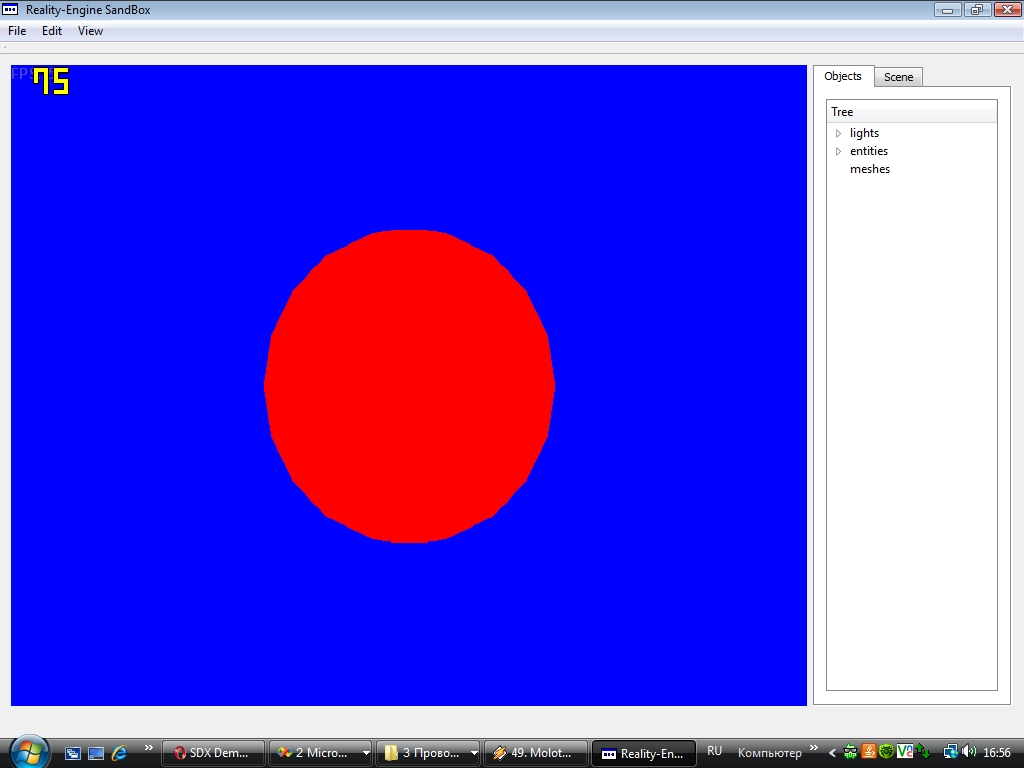Select the Objects tab
Viewport: 1024px width, 768px height.
pyautogui.click(x=843, y=76)
